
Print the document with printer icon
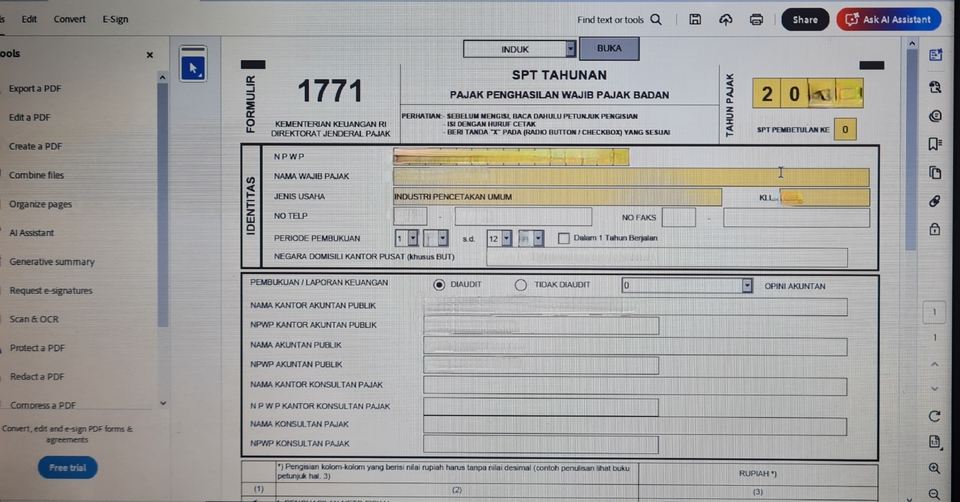756,20
